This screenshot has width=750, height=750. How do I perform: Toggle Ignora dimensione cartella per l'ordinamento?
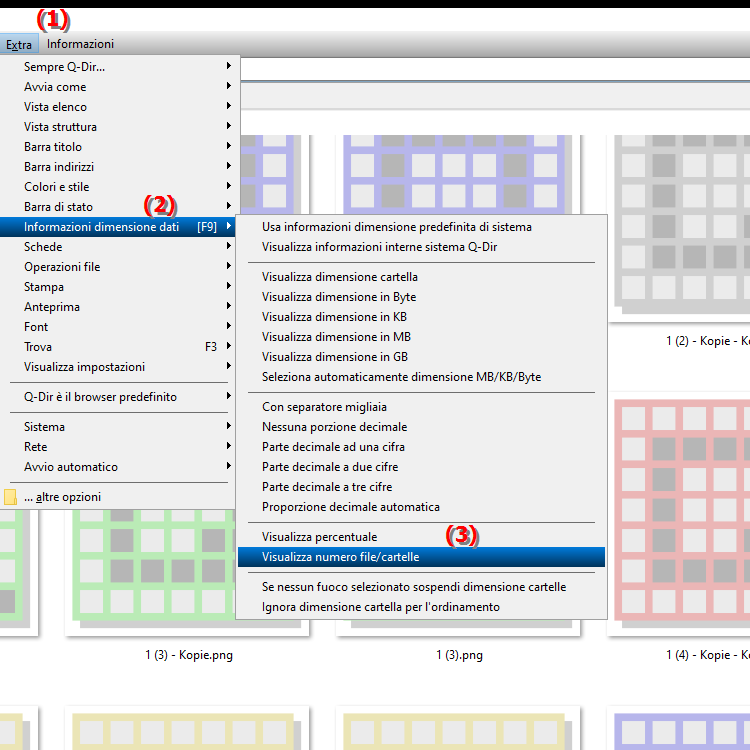point(380,607)
